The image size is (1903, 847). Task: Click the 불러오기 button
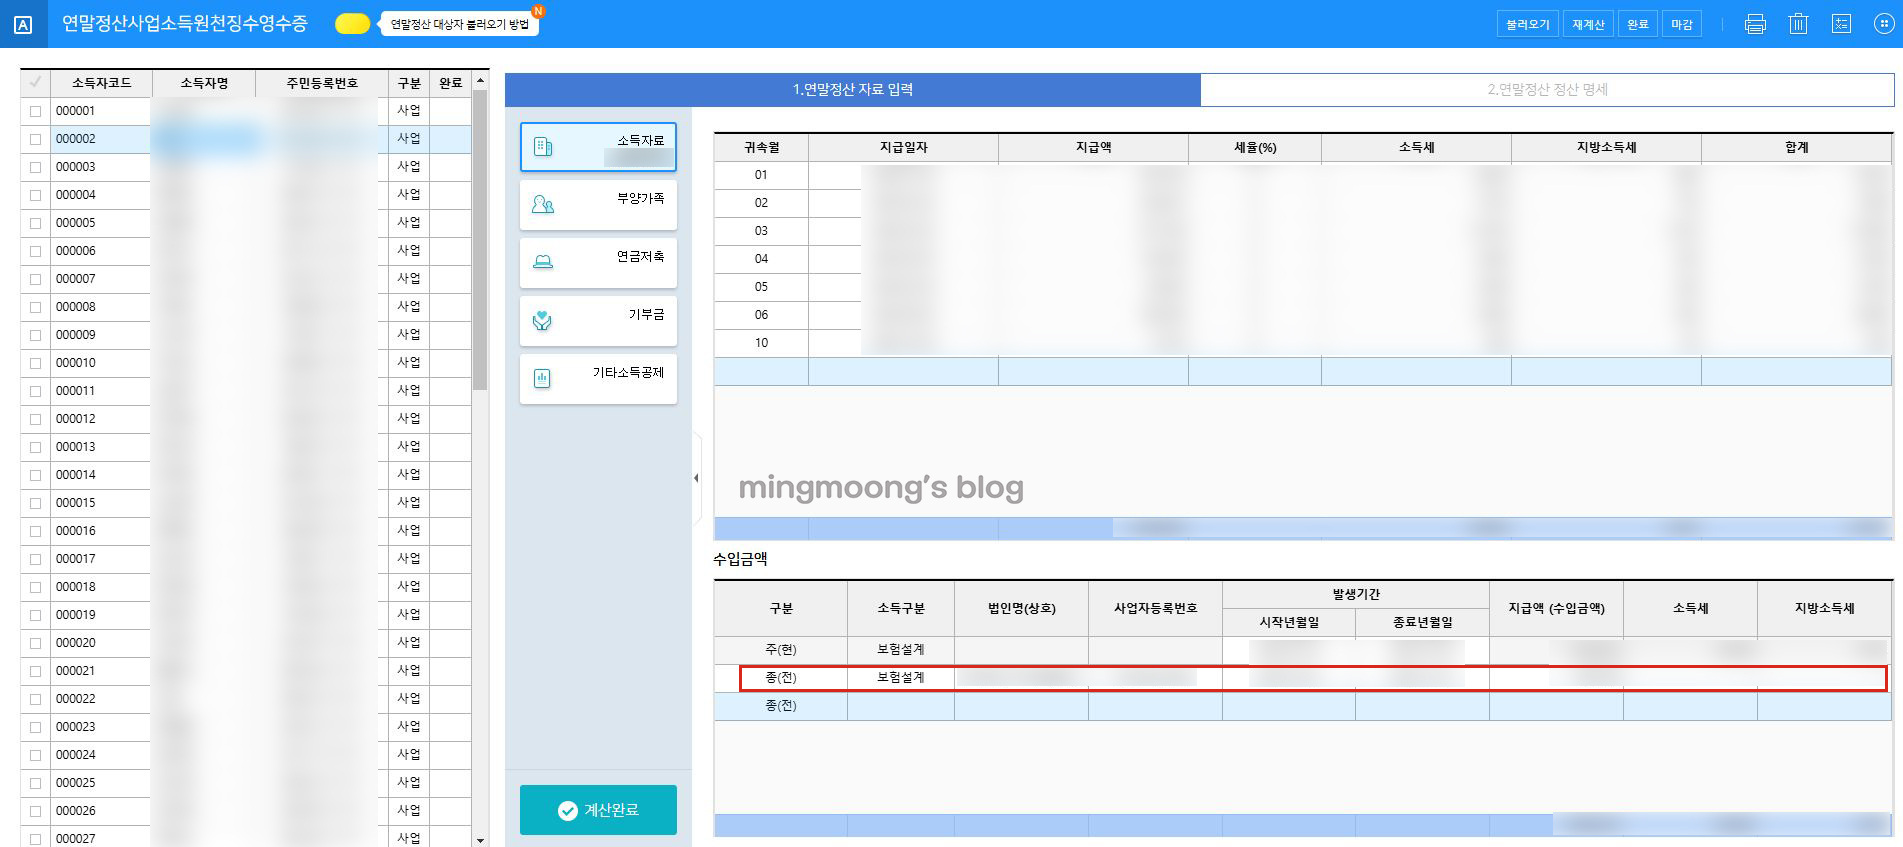tap(1527, 24)
